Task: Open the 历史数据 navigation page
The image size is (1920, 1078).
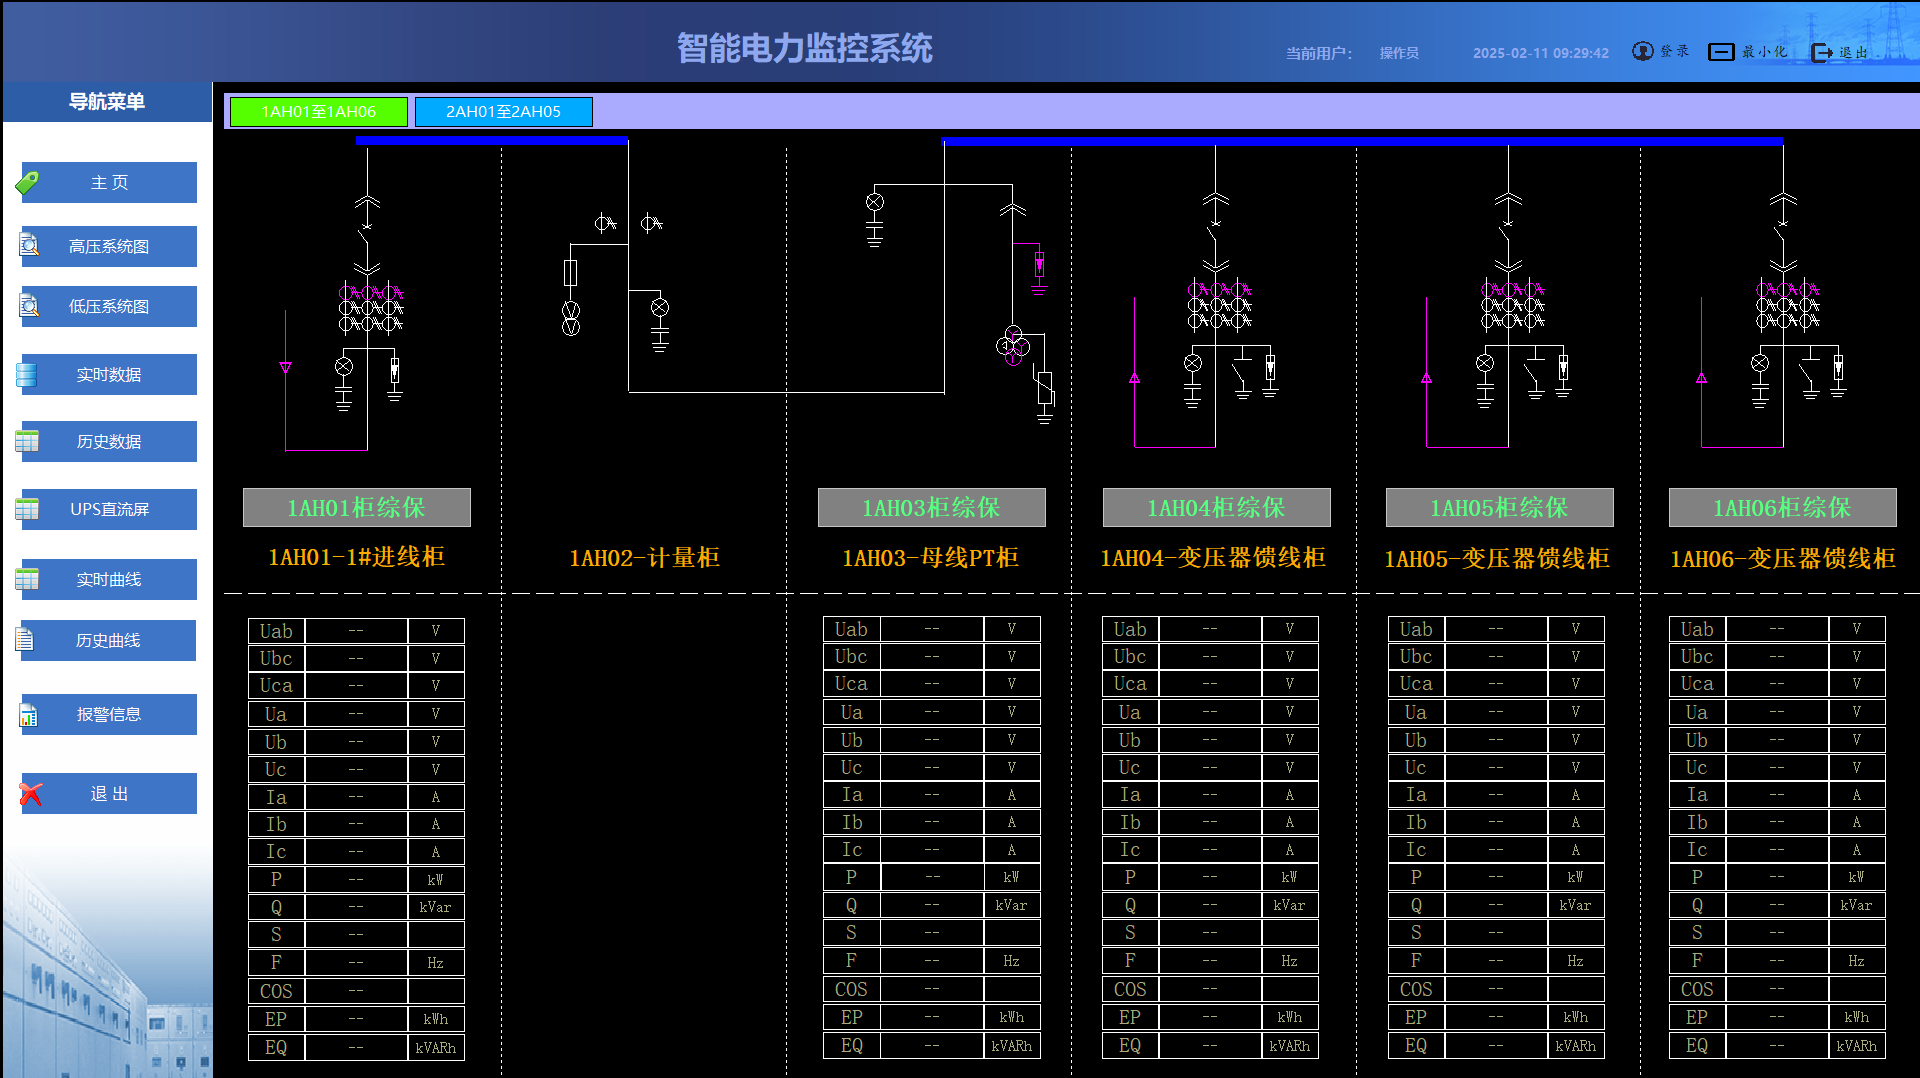Action: tap(109, 442)
